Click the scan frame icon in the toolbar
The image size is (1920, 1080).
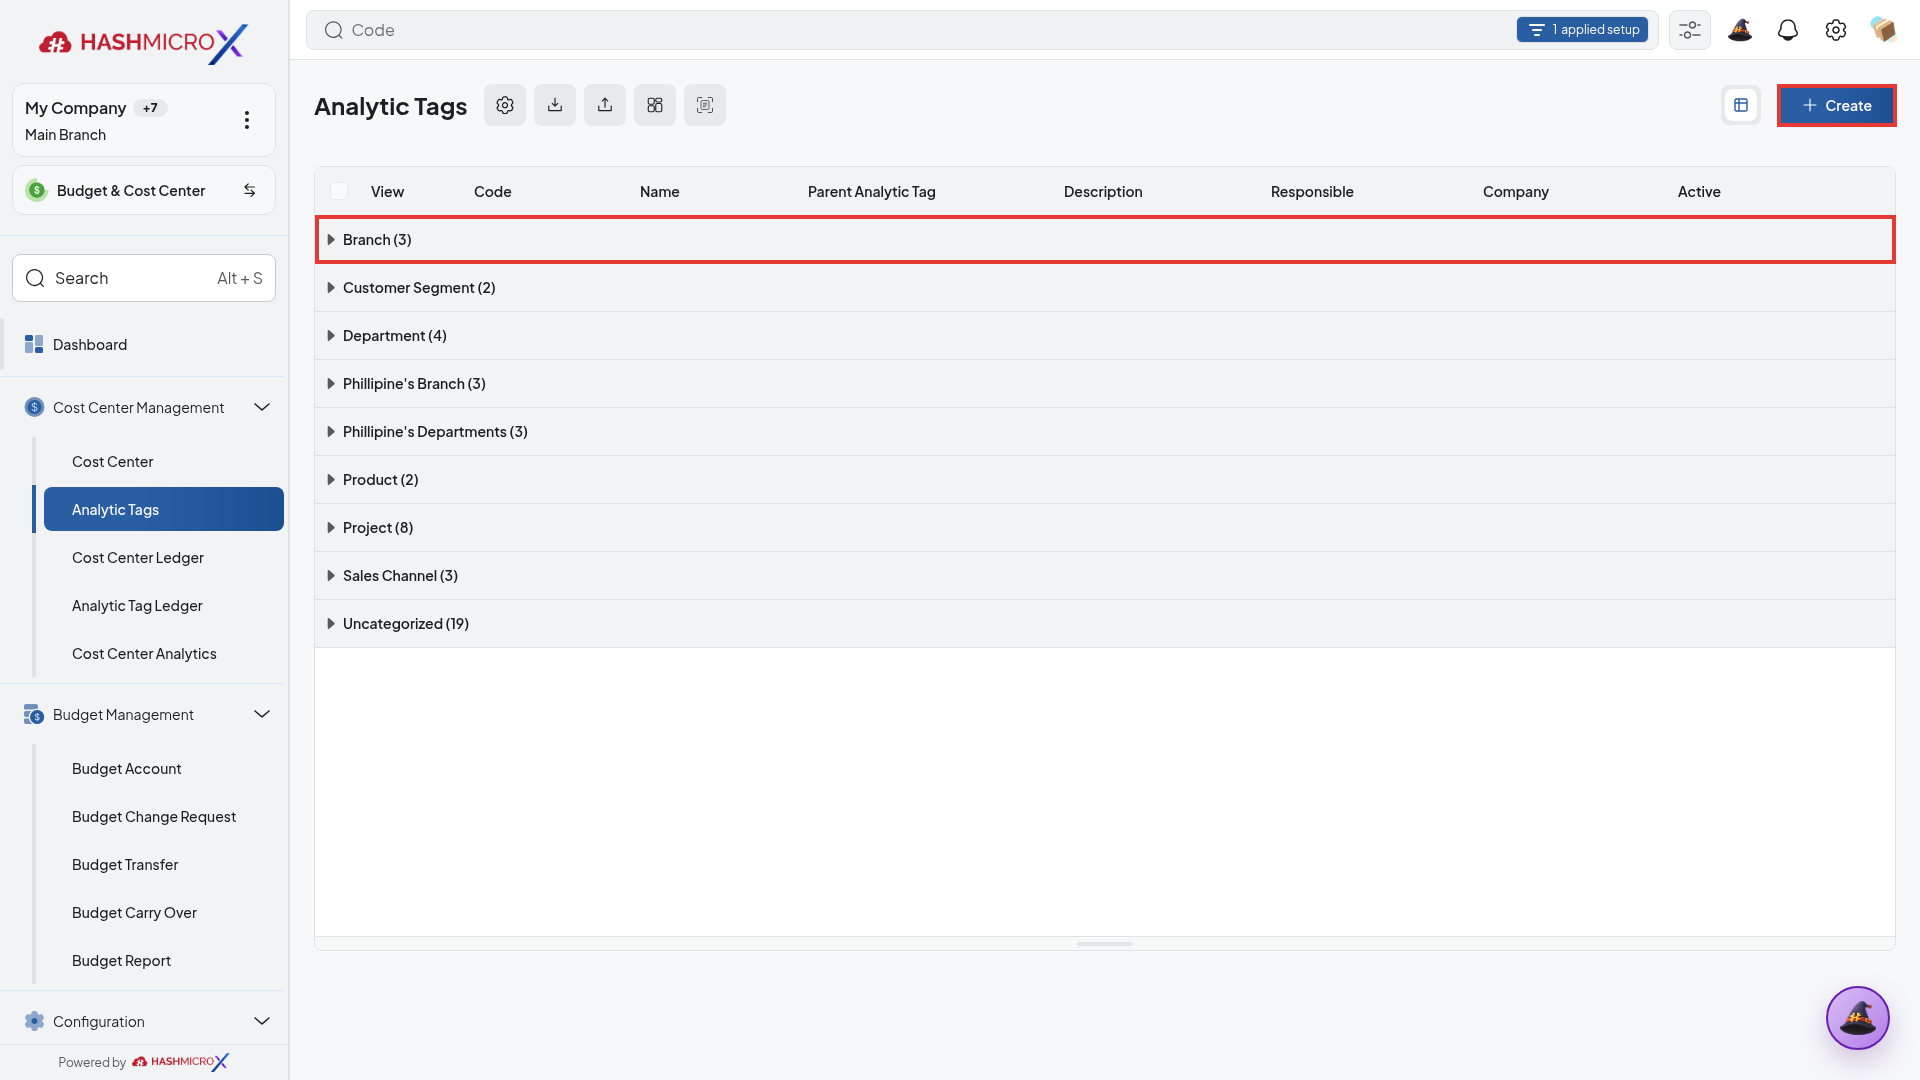(x=705, y=105)
